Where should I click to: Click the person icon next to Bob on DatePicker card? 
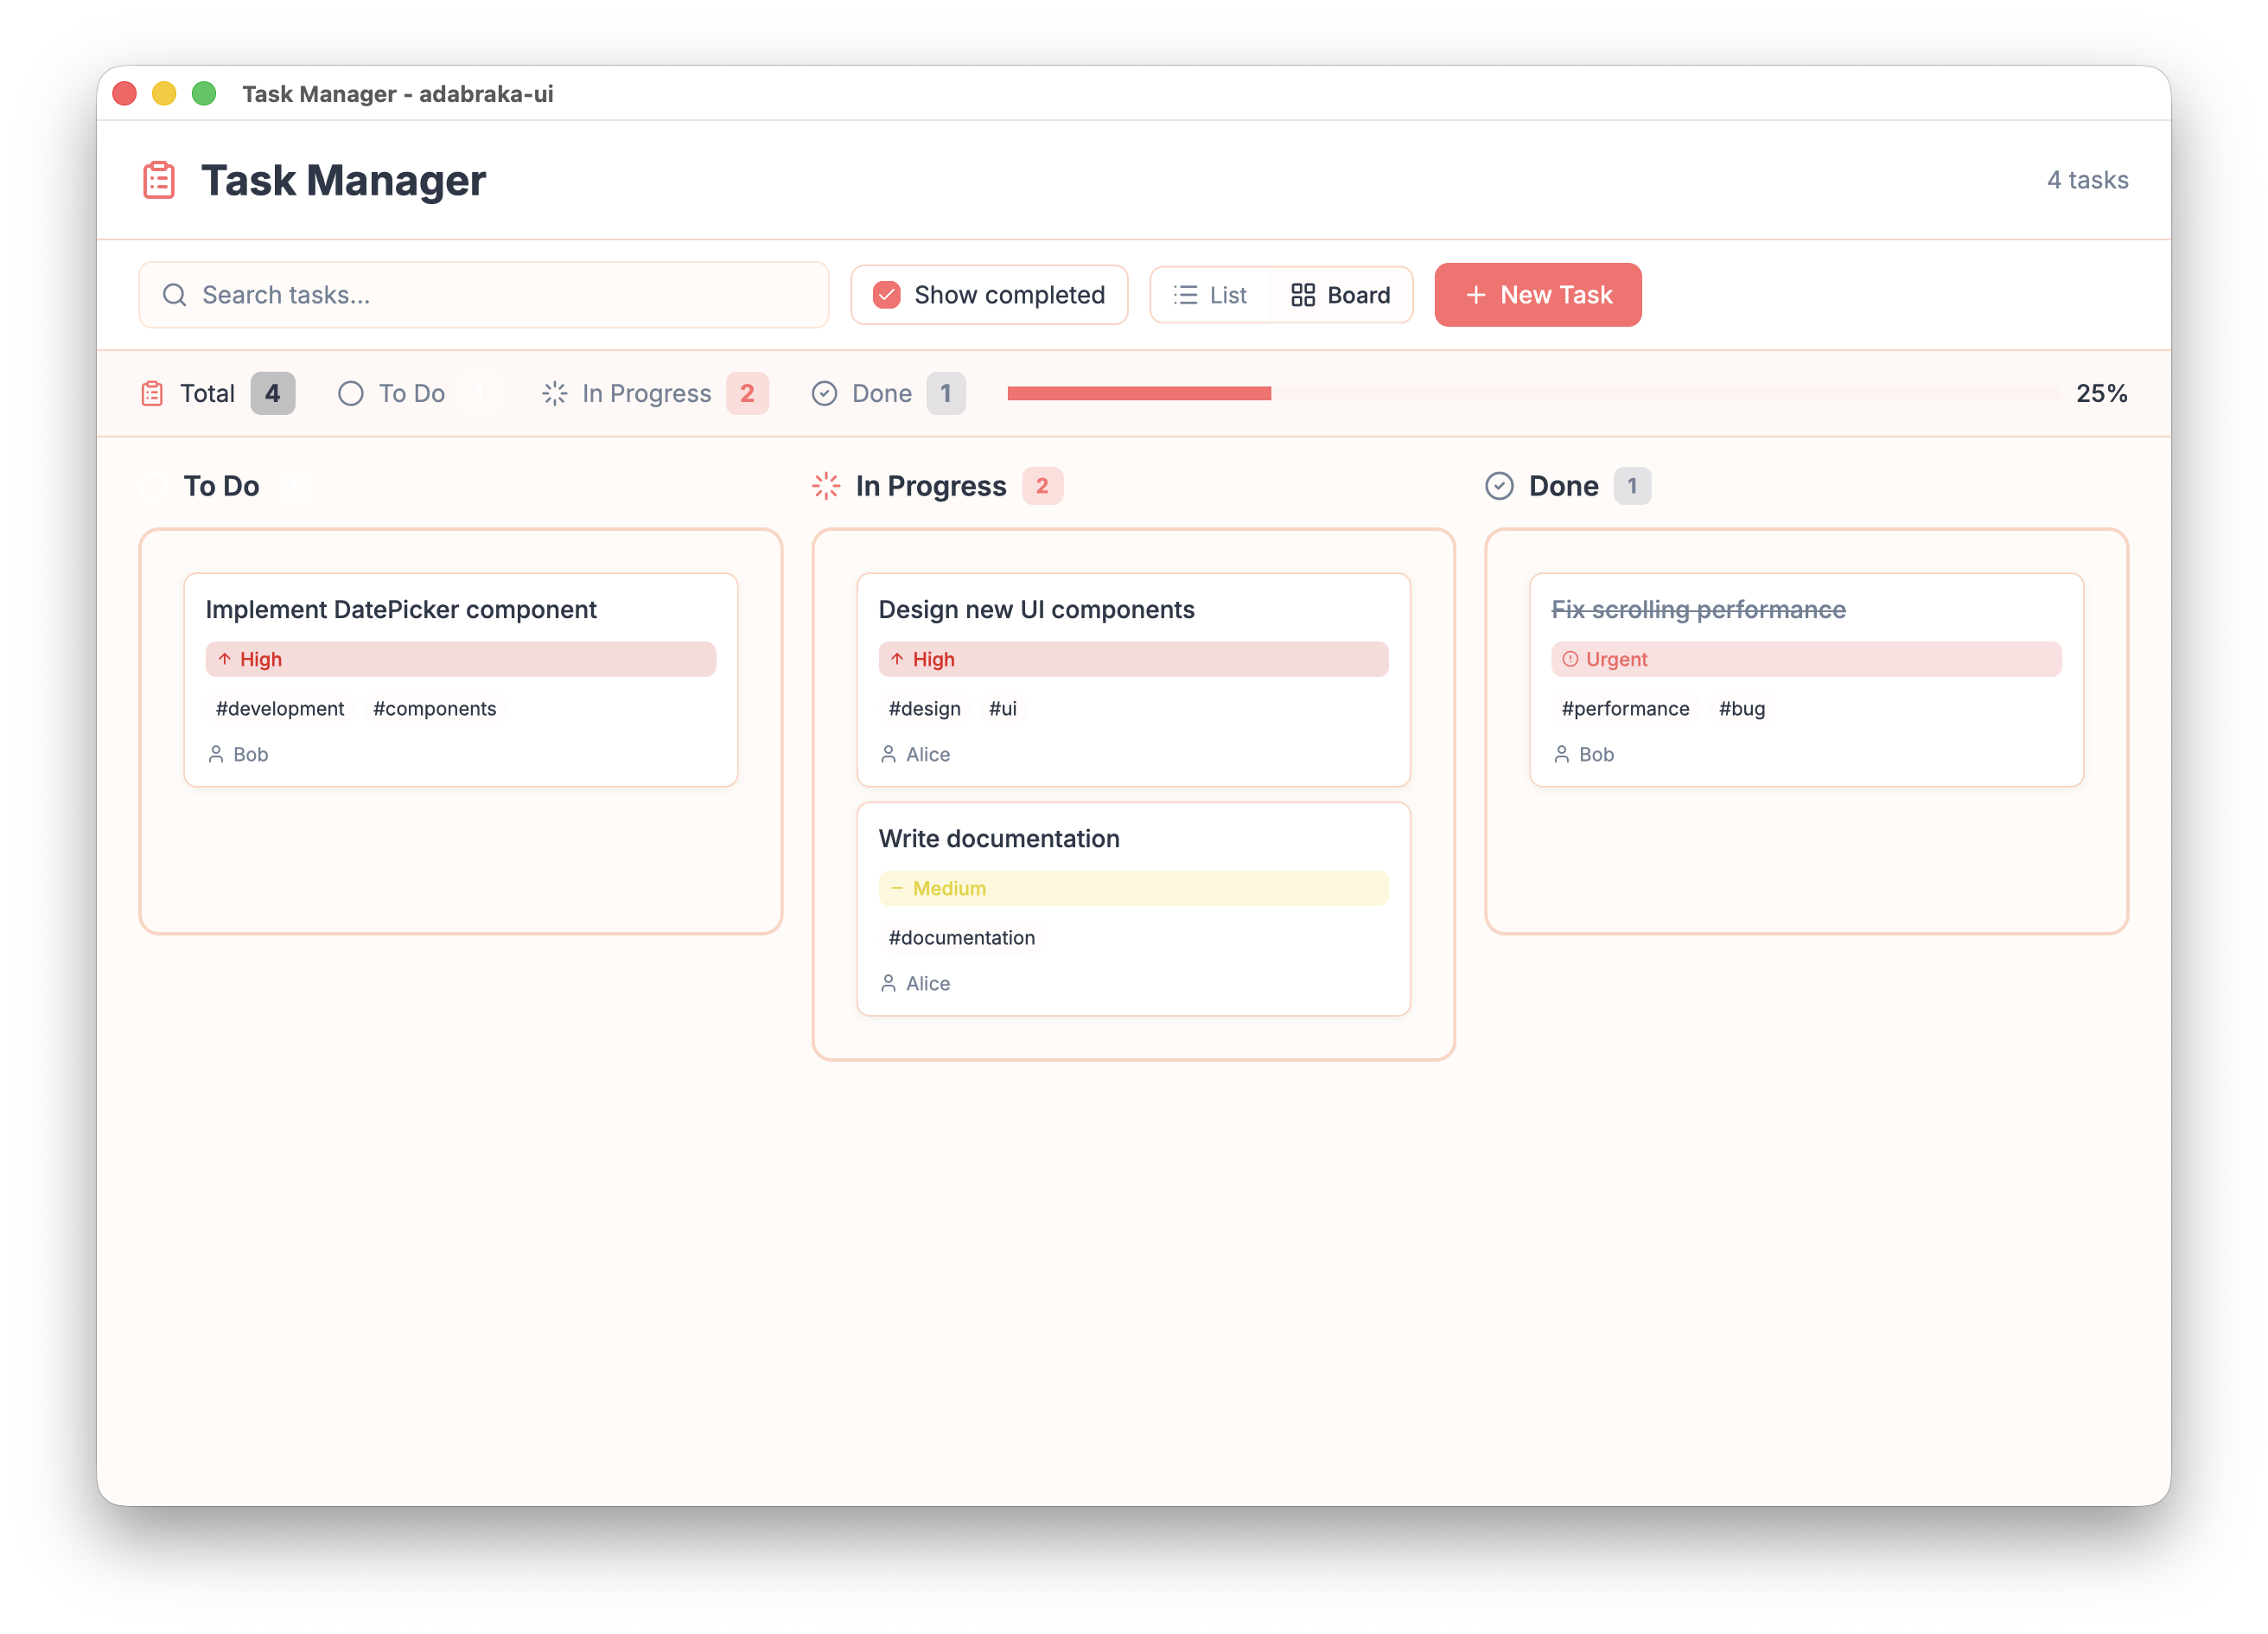tap(218, 754)
